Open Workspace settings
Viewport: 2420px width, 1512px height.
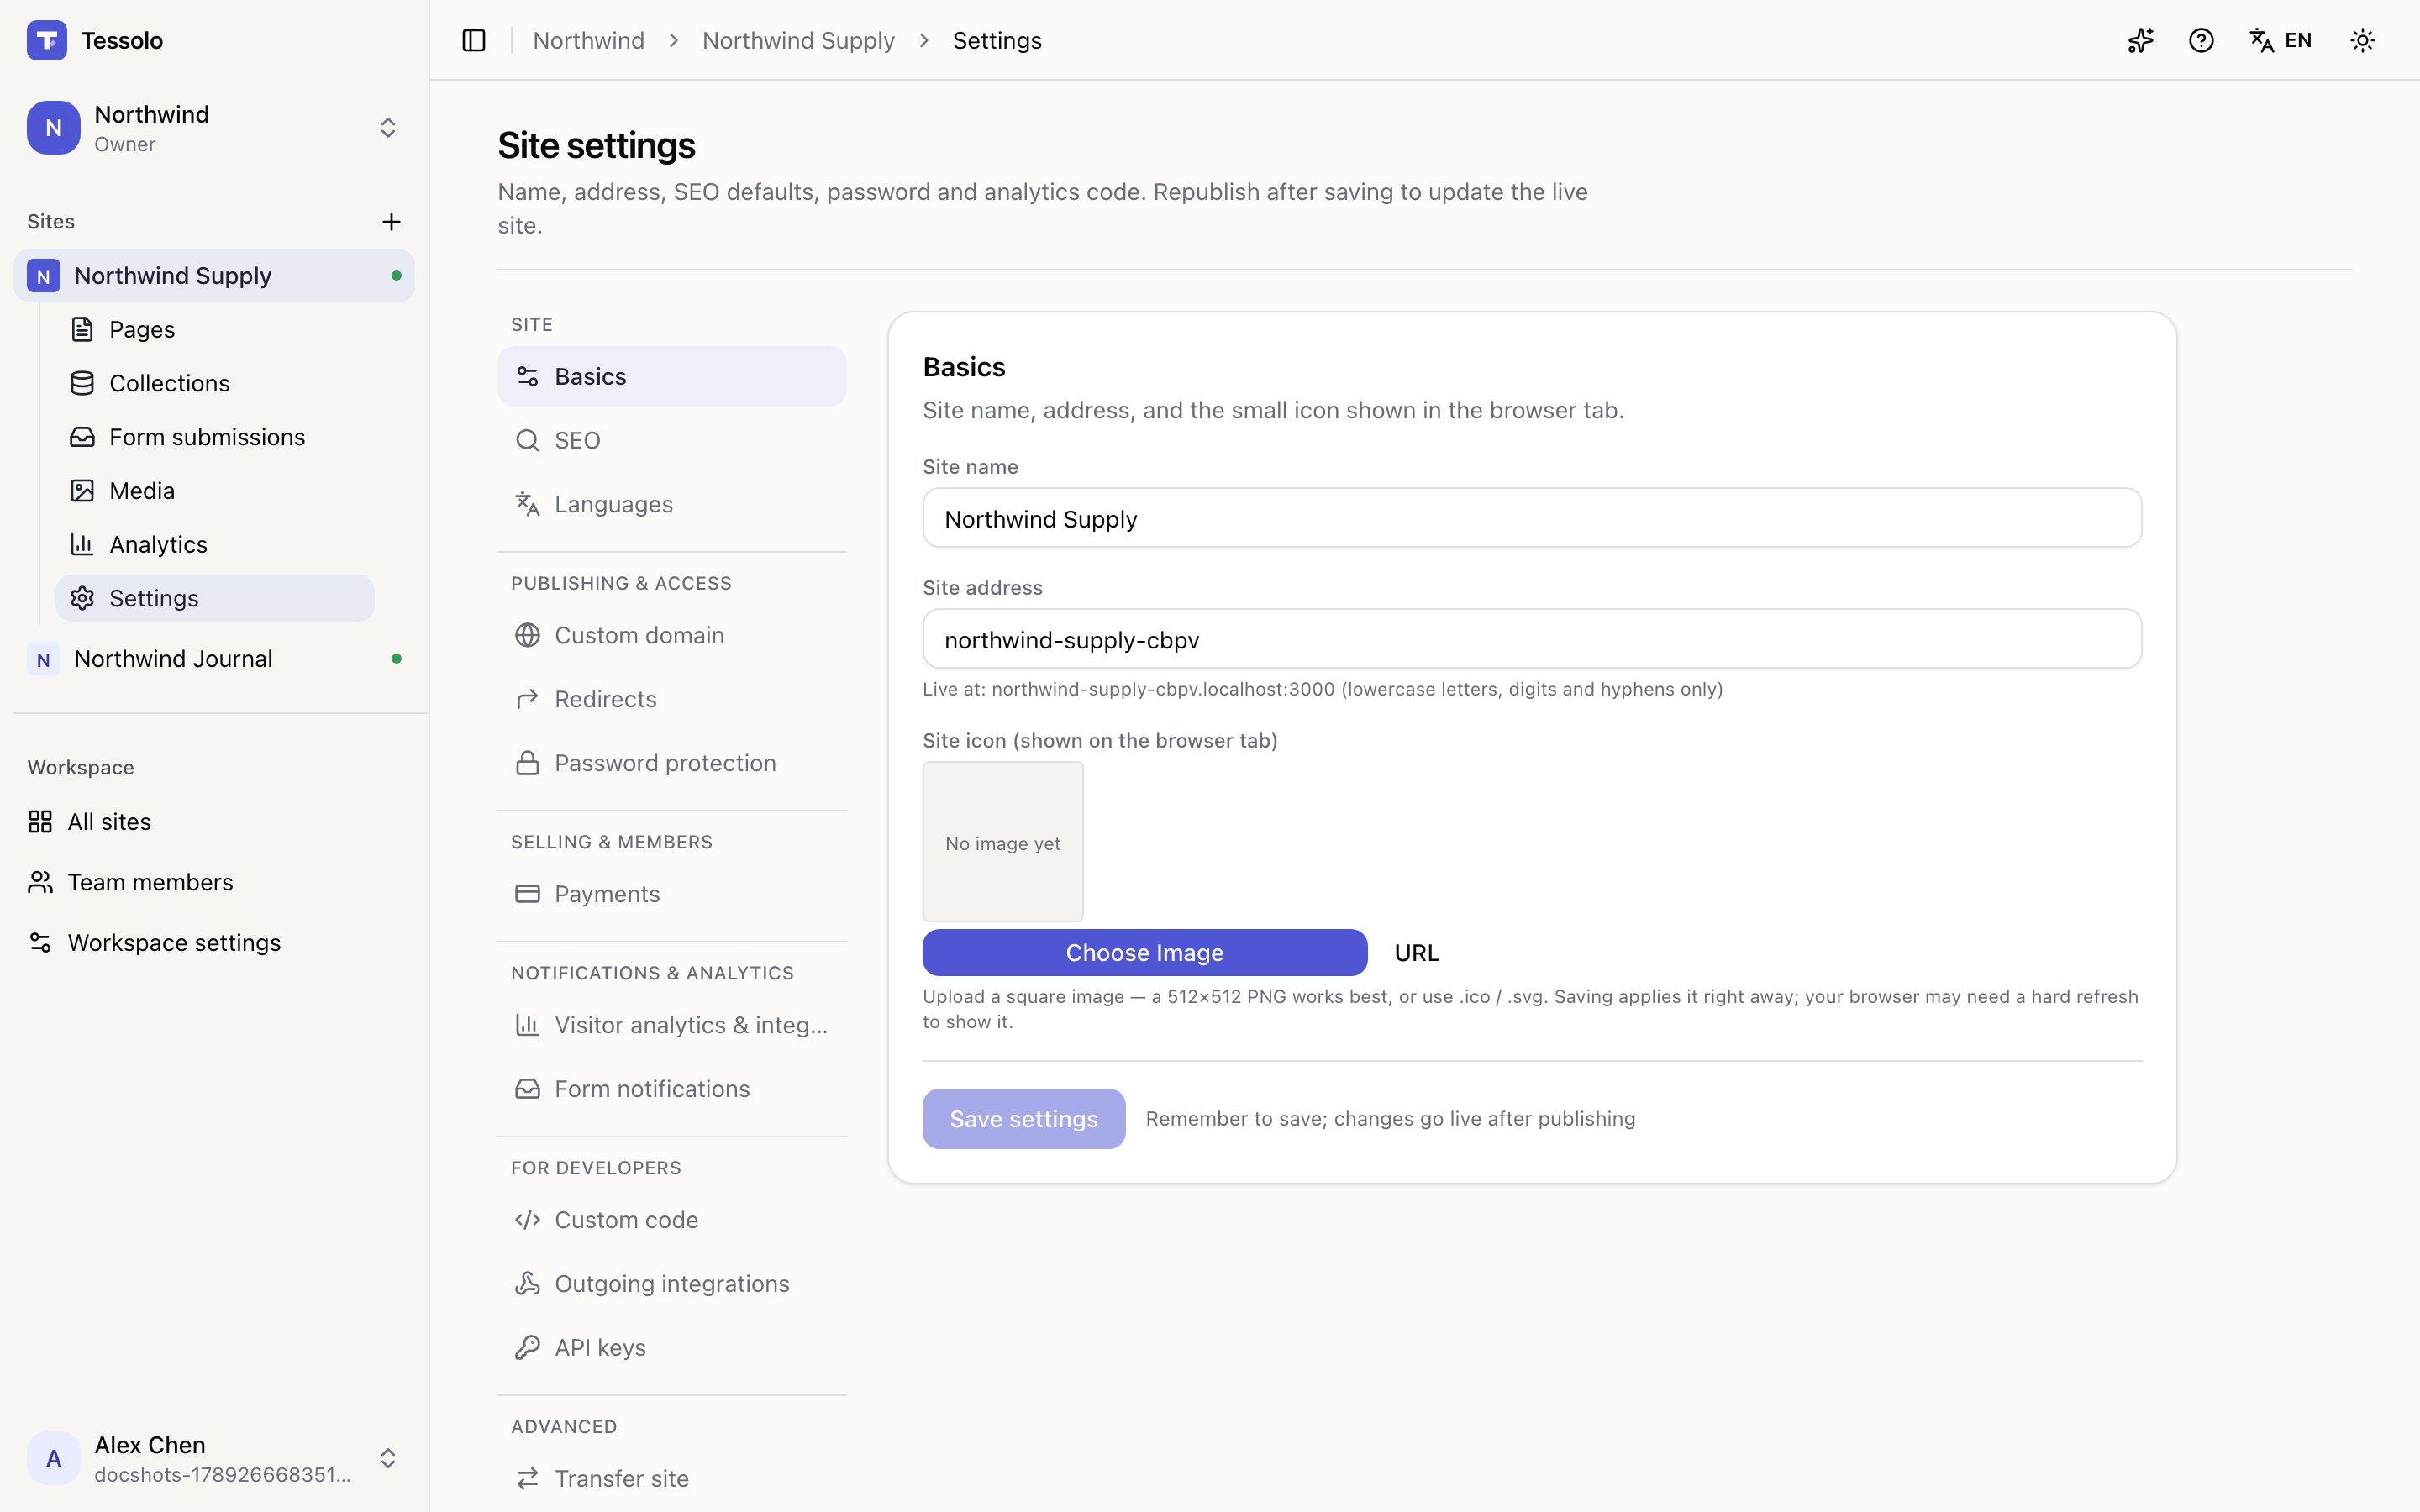[x=214, y=942]
